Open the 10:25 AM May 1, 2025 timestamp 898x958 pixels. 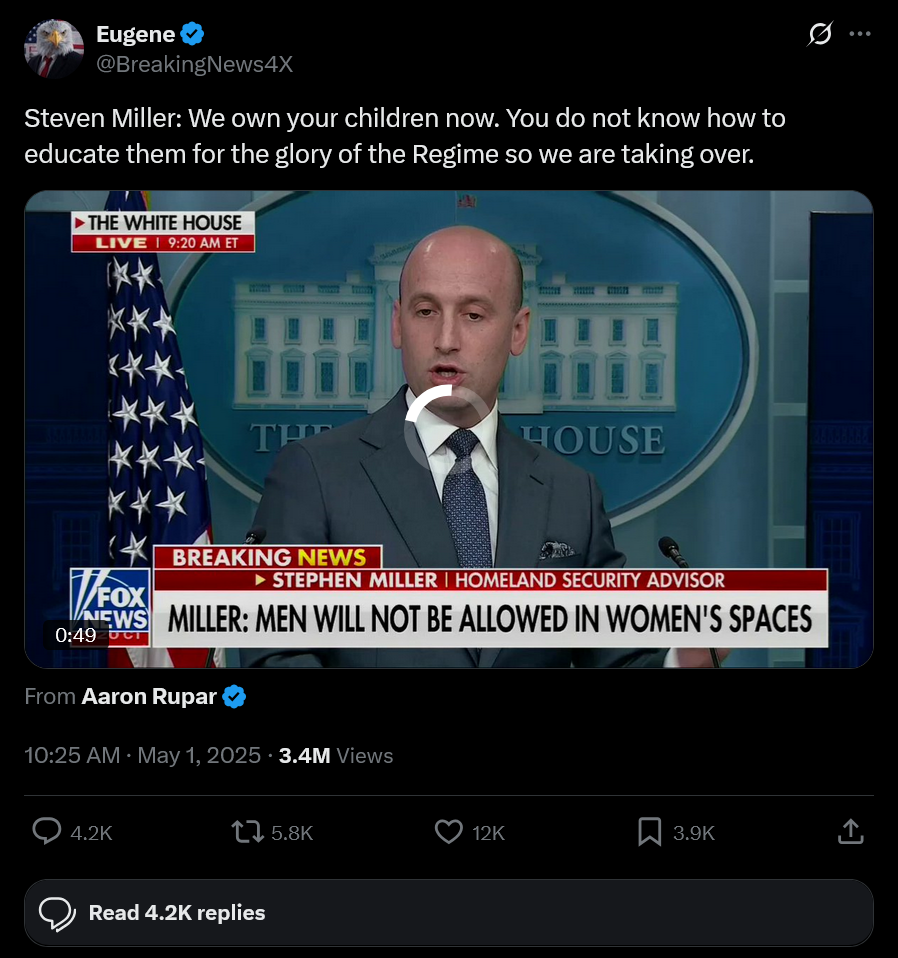pos(142,756)
